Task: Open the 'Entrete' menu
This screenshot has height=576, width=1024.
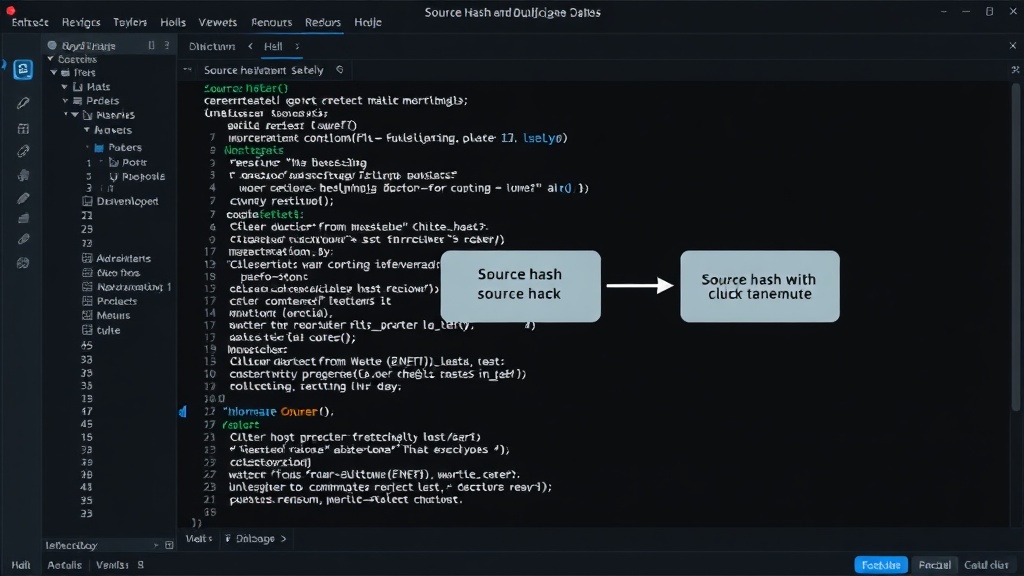Action: tap(30, 22)
